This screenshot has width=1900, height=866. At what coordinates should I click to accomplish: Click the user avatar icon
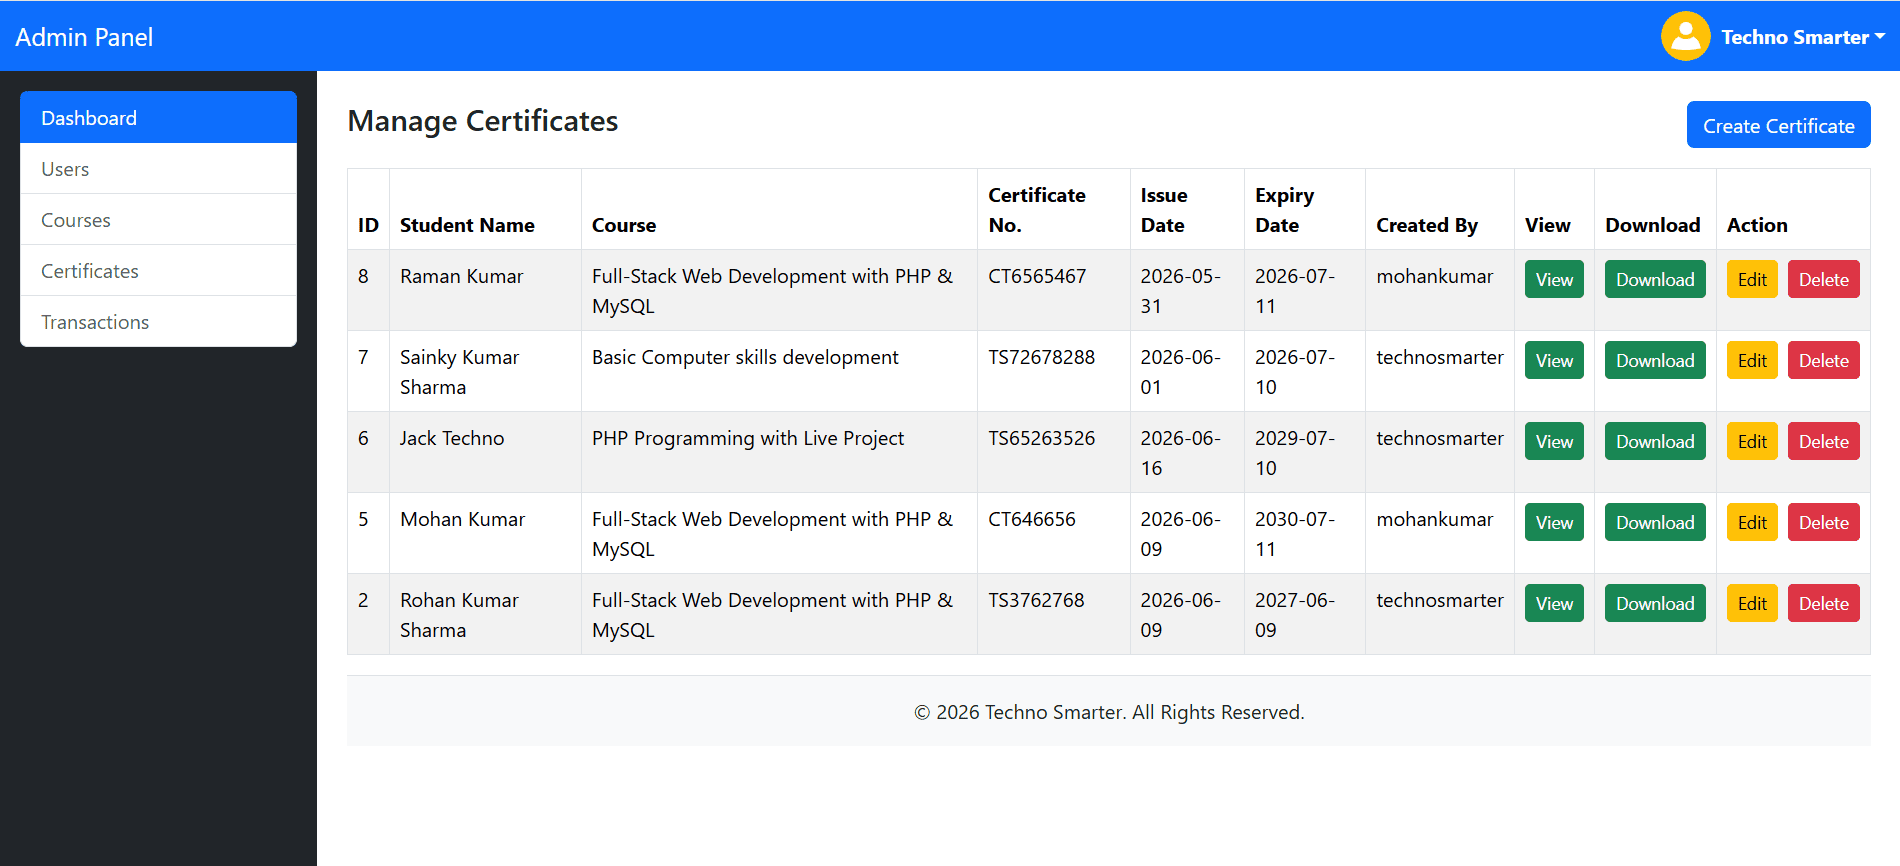[1685, 36]
